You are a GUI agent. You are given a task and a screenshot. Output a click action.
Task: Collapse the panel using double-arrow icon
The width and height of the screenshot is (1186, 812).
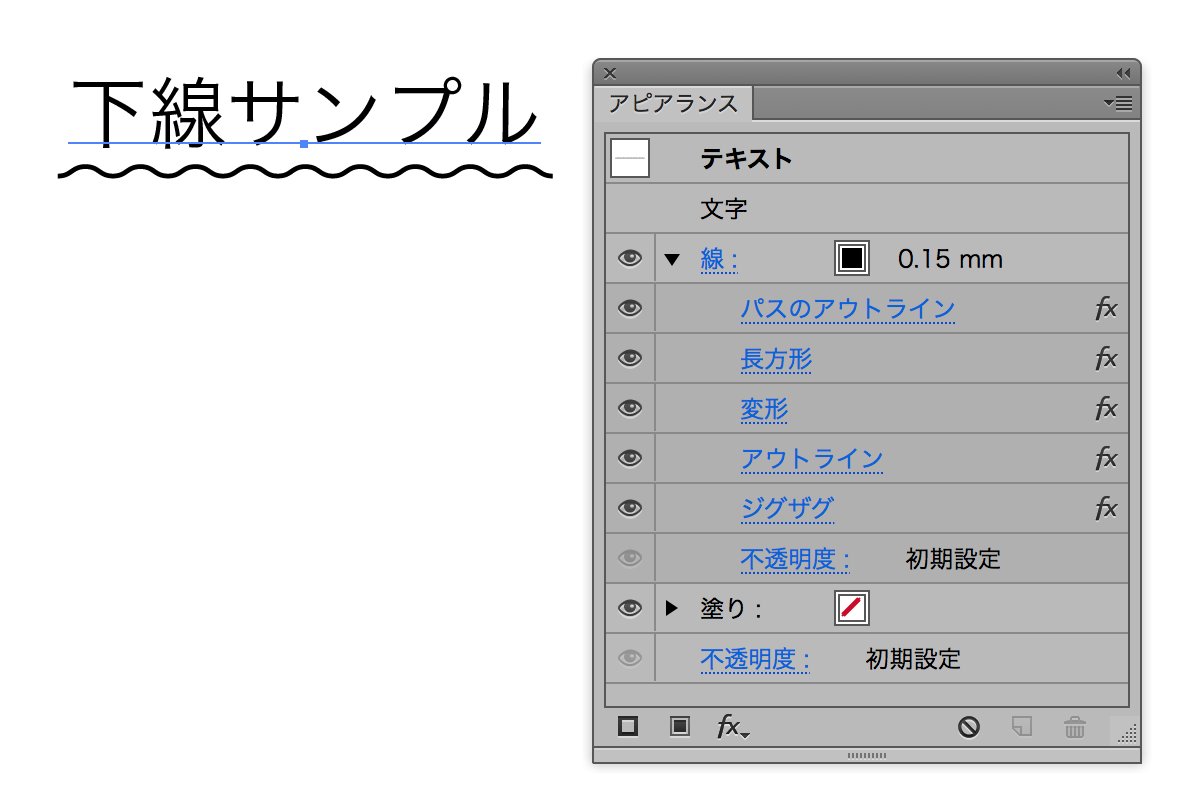click(x=1123, y=73)
